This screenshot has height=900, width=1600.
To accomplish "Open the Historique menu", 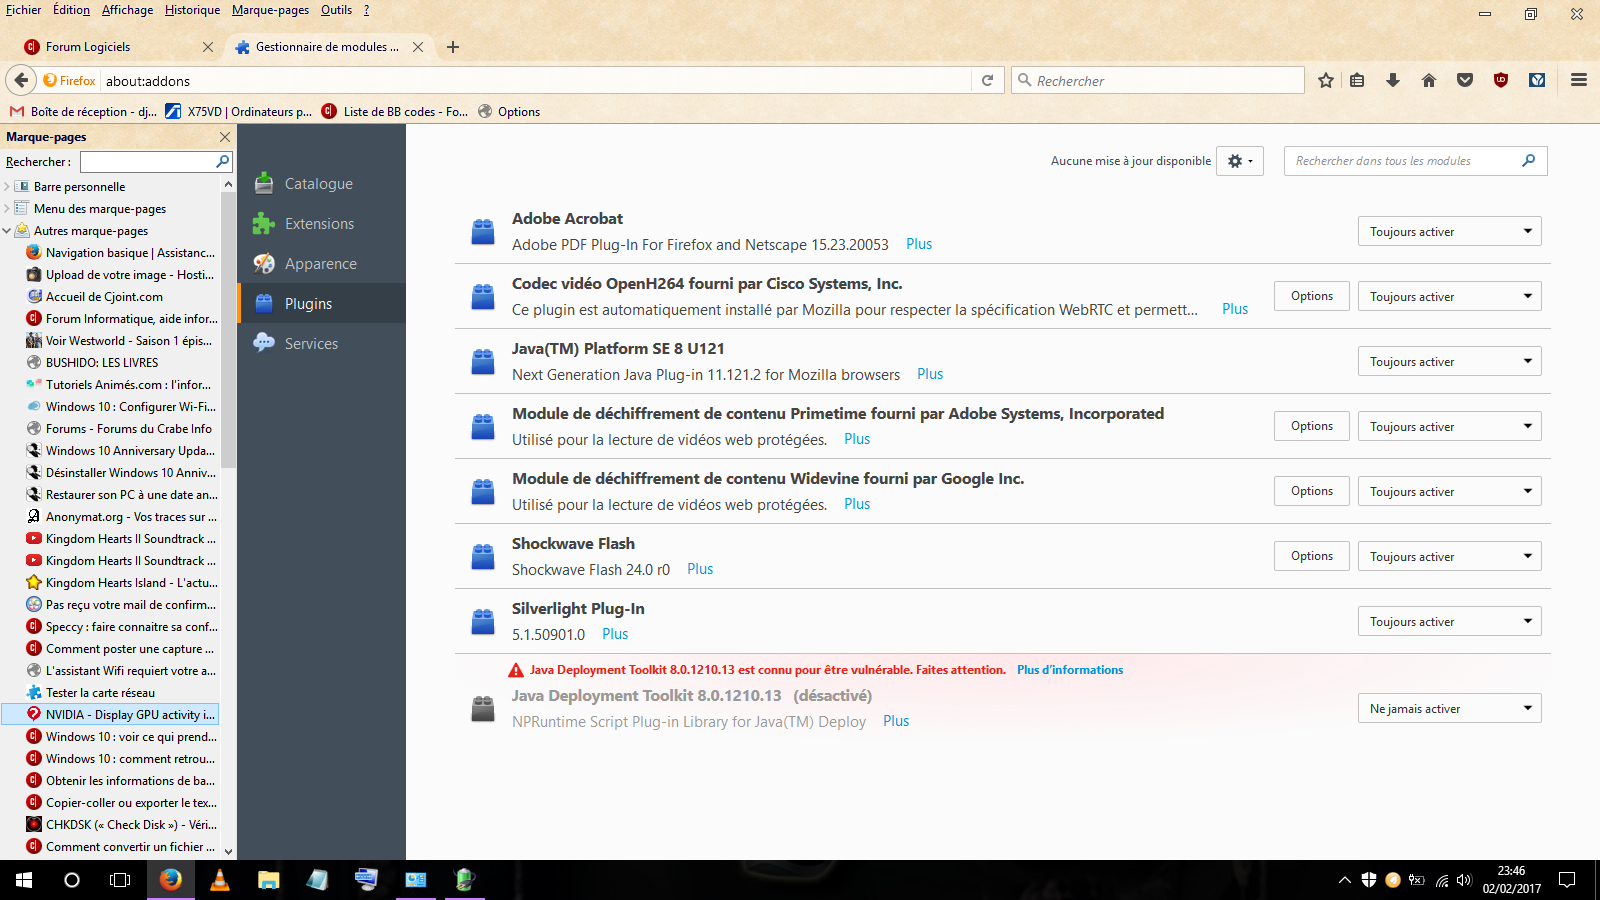I will pos(192,10).
